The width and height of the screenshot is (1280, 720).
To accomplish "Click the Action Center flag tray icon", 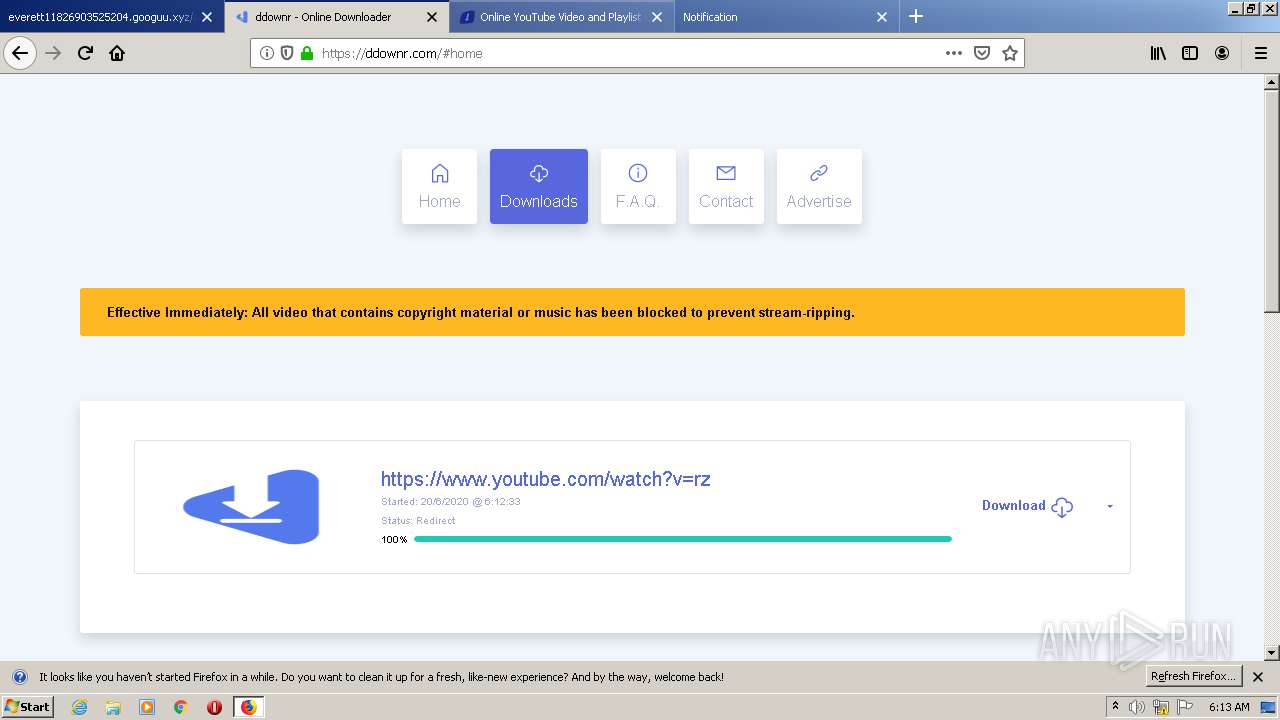I will point(1185,707).
